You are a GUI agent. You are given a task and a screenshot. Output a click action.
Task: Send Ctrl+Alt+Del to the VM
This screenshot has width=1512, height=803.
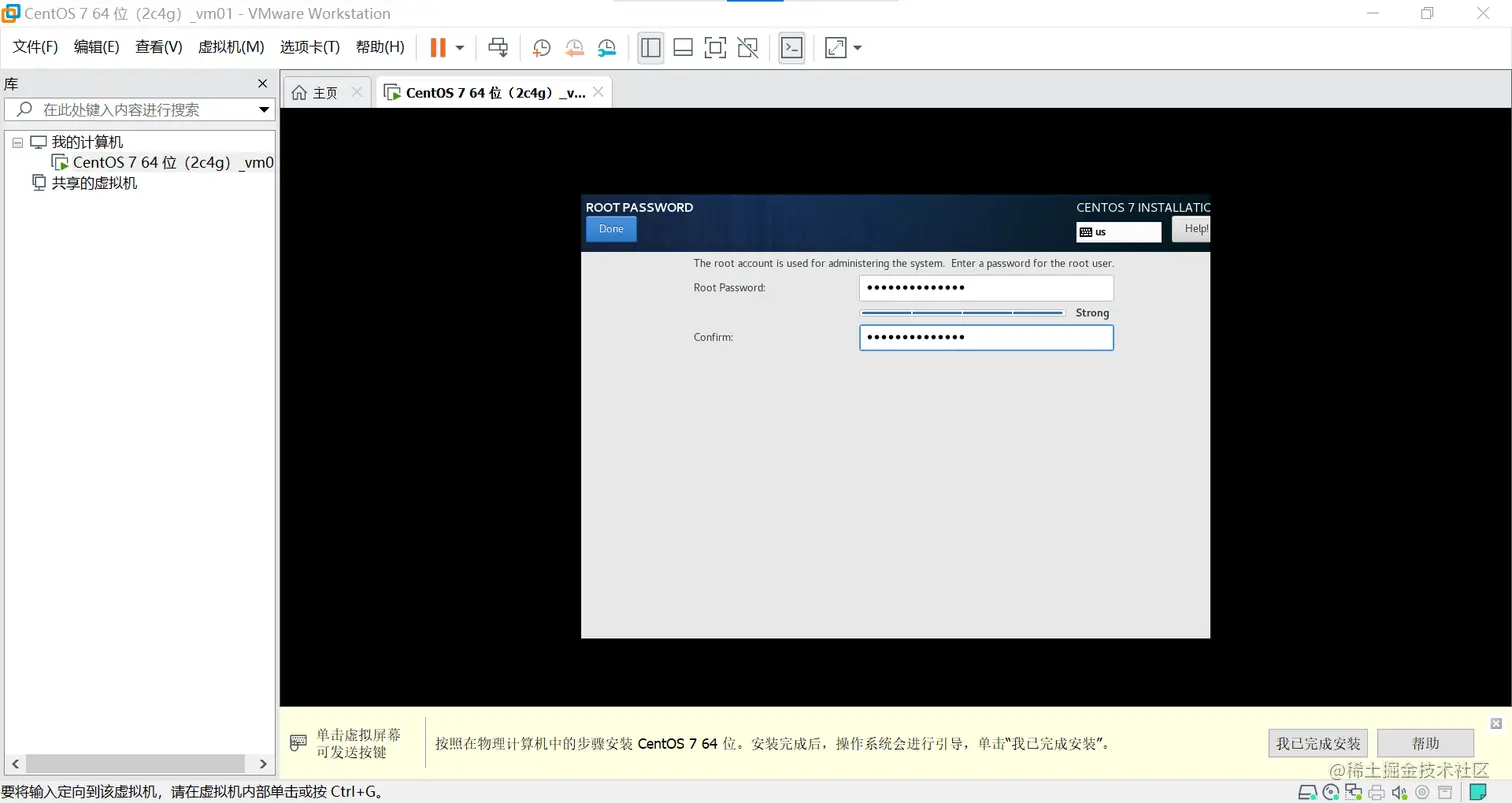tap(498, 47)
